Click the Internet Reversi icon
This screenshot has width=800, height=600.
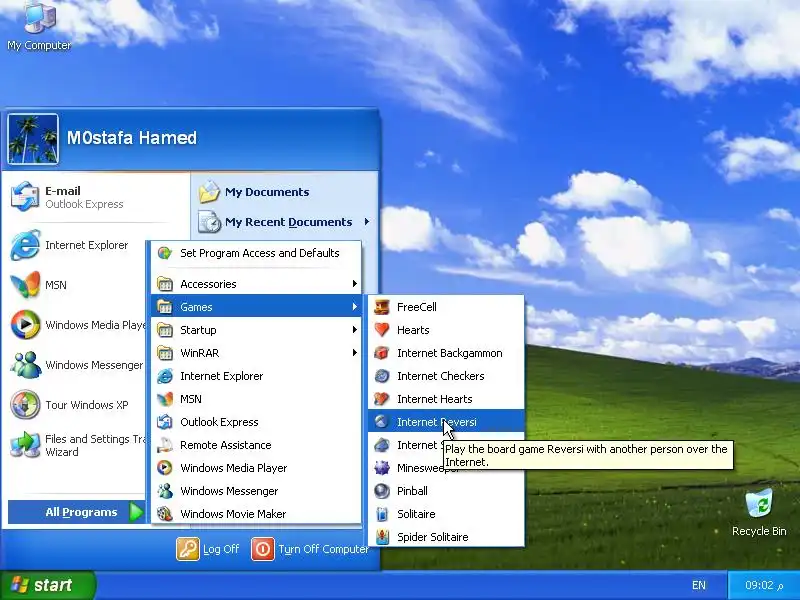point(382,422)
